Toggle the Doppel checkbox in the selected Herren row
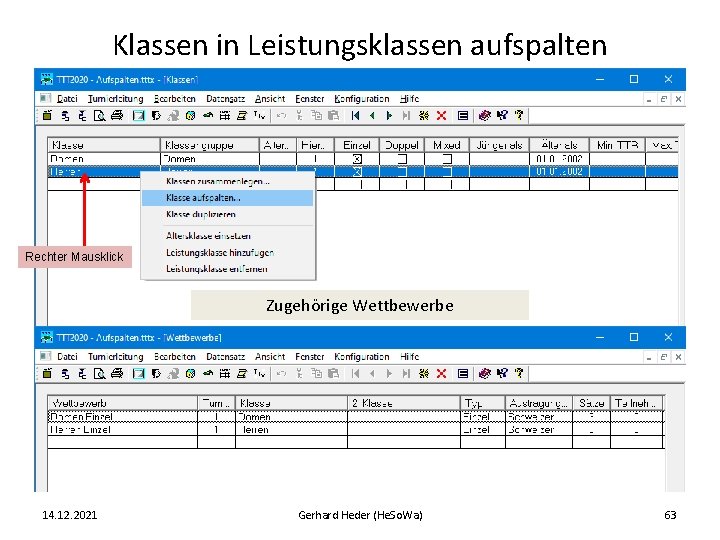 [402, 172]
